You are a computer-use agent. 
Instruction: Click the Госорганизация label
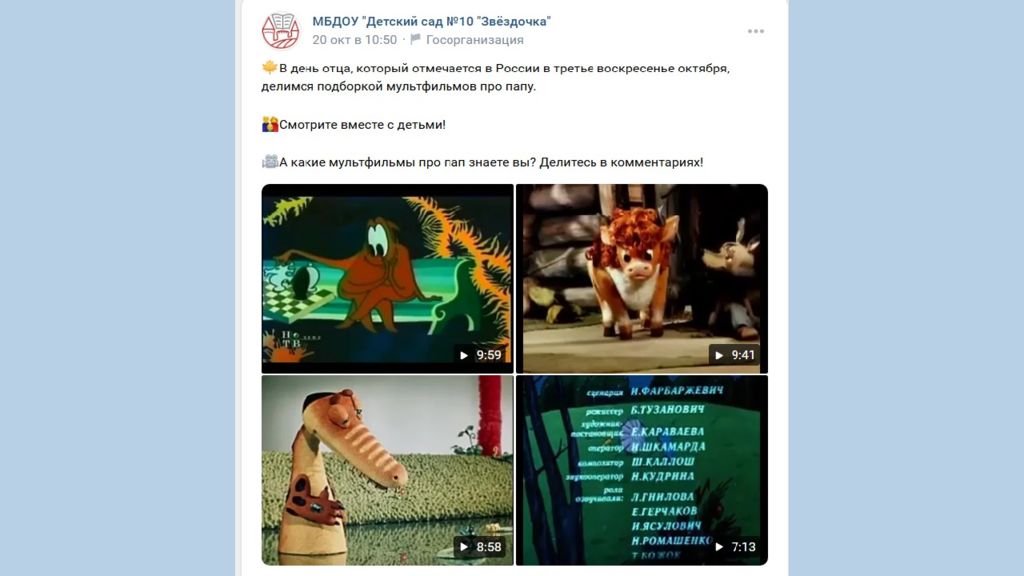point(475,40)
